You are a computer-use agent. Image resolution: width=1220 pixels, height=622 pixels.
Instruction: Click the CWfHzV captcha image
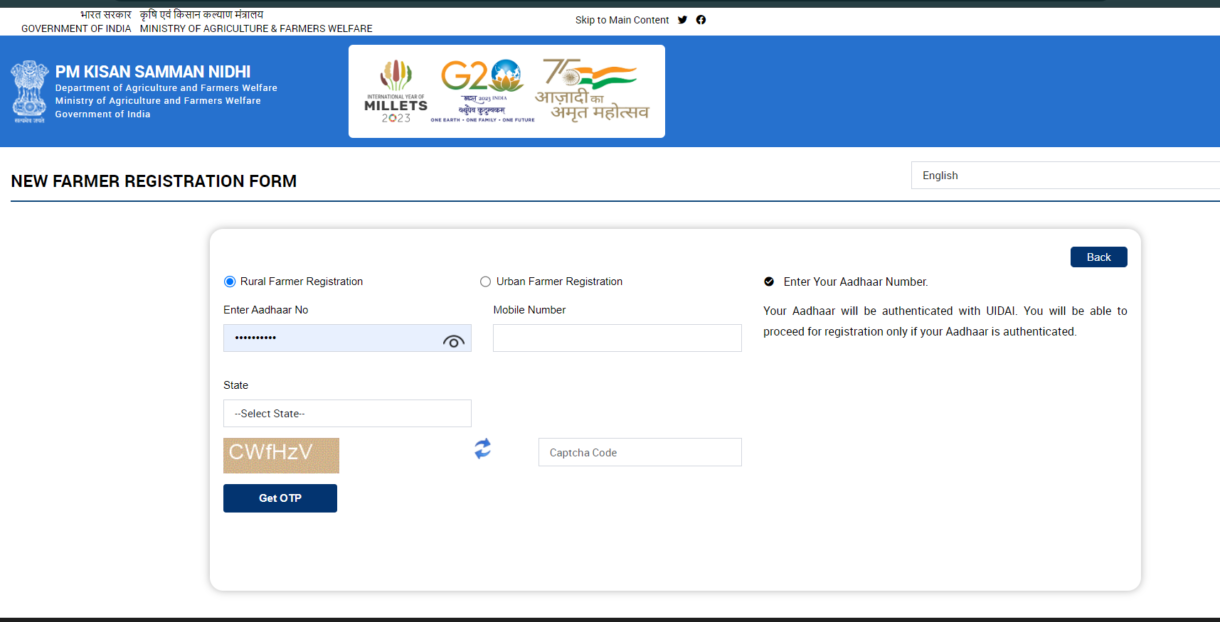(281, 455)
